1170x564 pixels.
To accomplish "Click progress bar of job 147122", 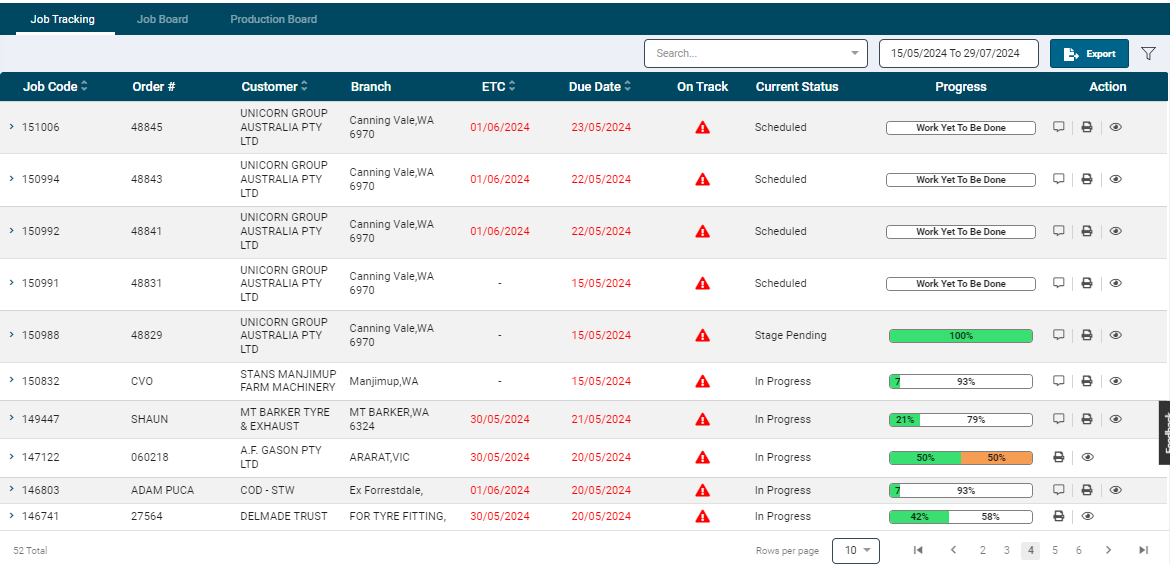I will (961, 457).
